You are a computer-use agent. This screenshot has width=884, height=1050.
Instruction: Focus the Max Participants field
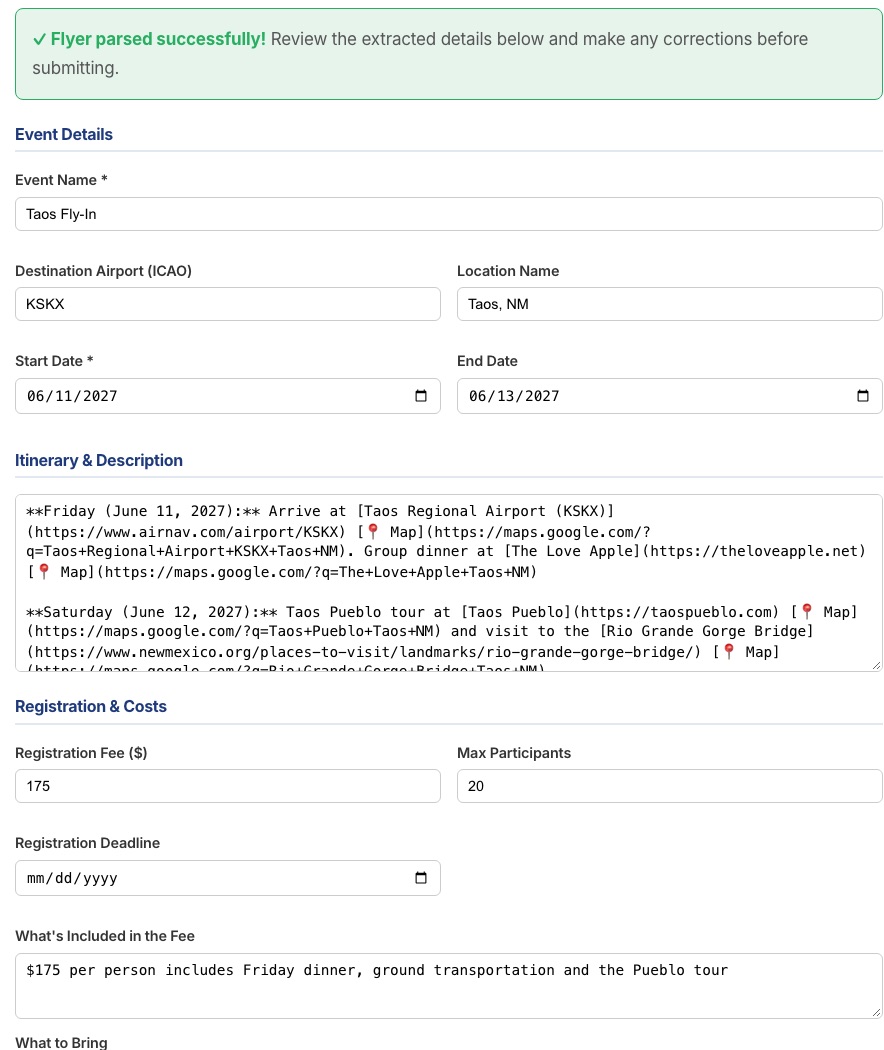coord(670,786)
